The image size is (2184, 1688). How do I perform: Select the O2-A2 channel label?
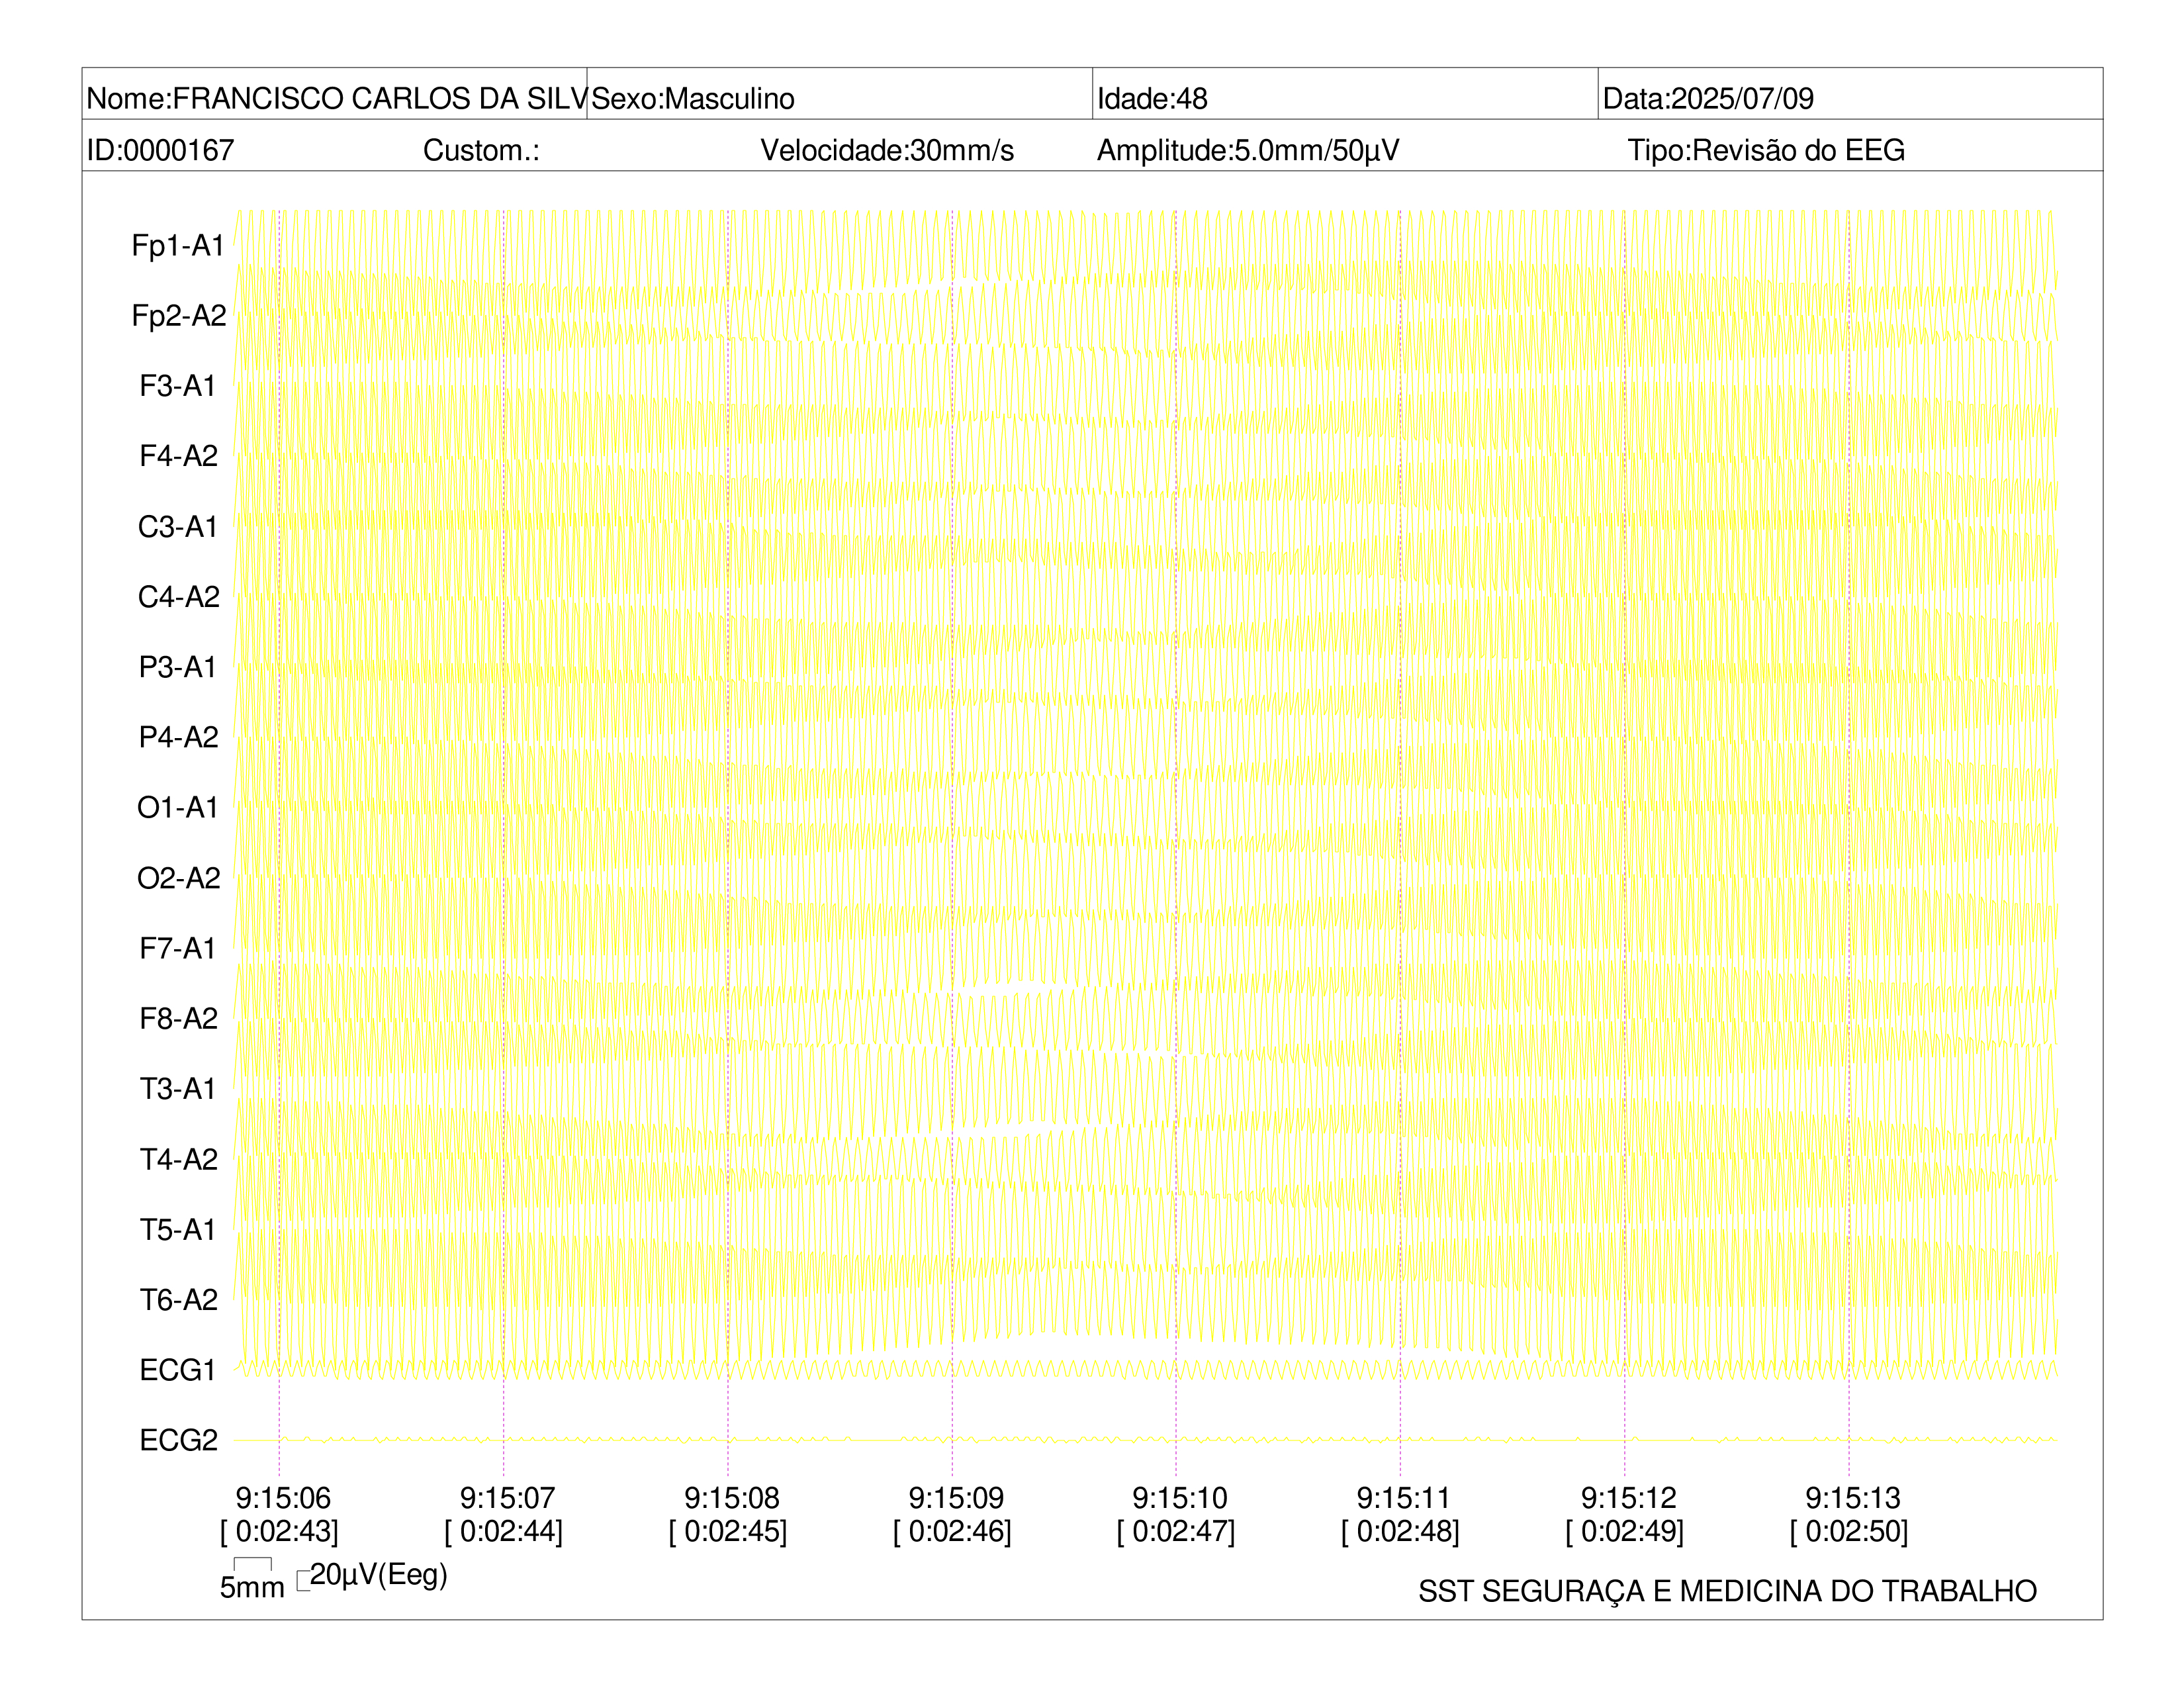(x=178, y=878)
